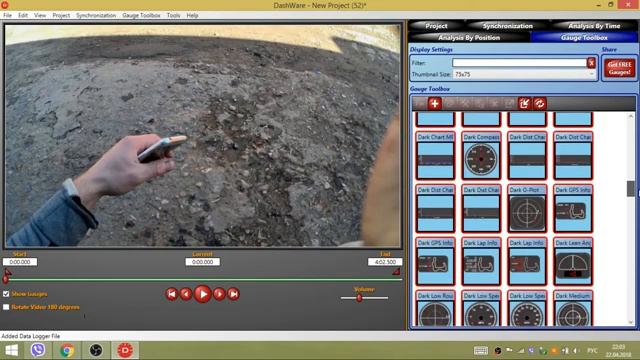This screenshot has width=640, height=360.
Task: Select the end trim marker on timeline
Action: (396, 272)
